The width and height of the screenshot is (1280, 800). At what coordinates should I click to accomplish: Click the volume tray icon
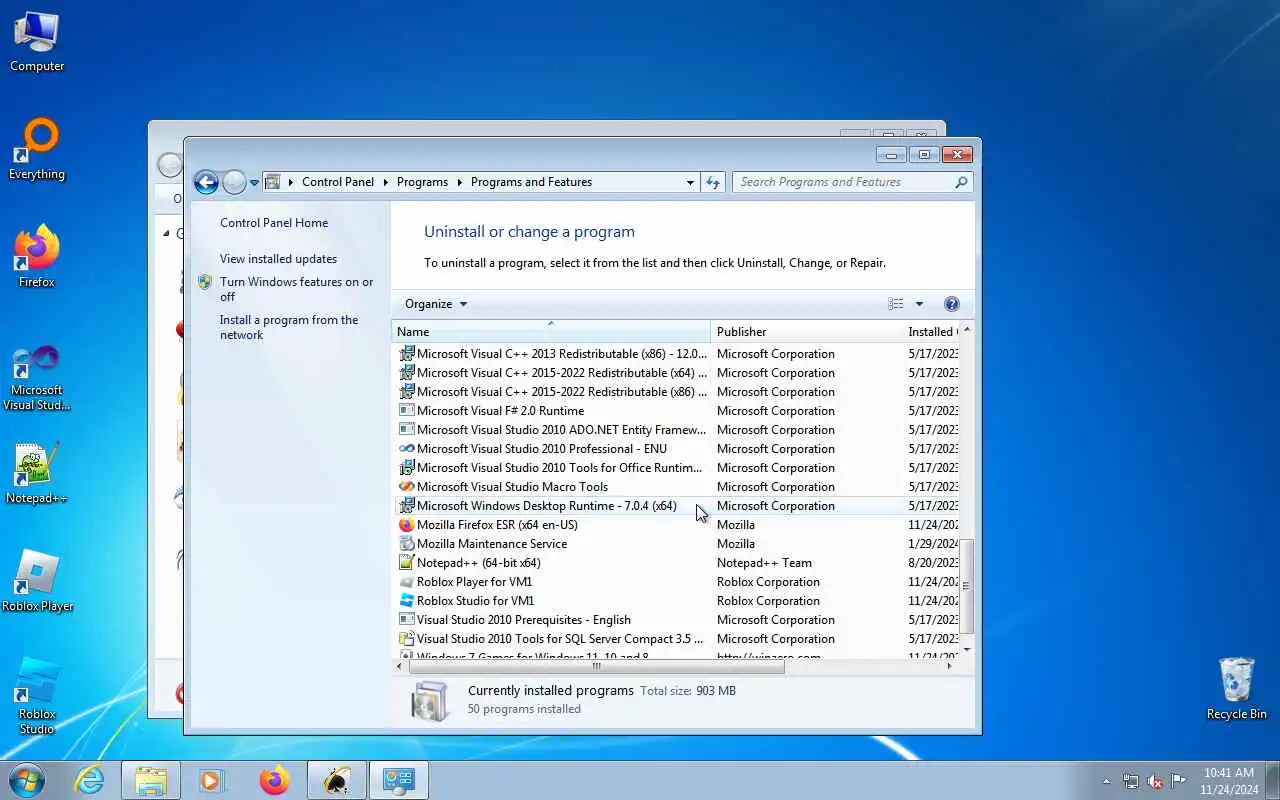(1154, 781)
